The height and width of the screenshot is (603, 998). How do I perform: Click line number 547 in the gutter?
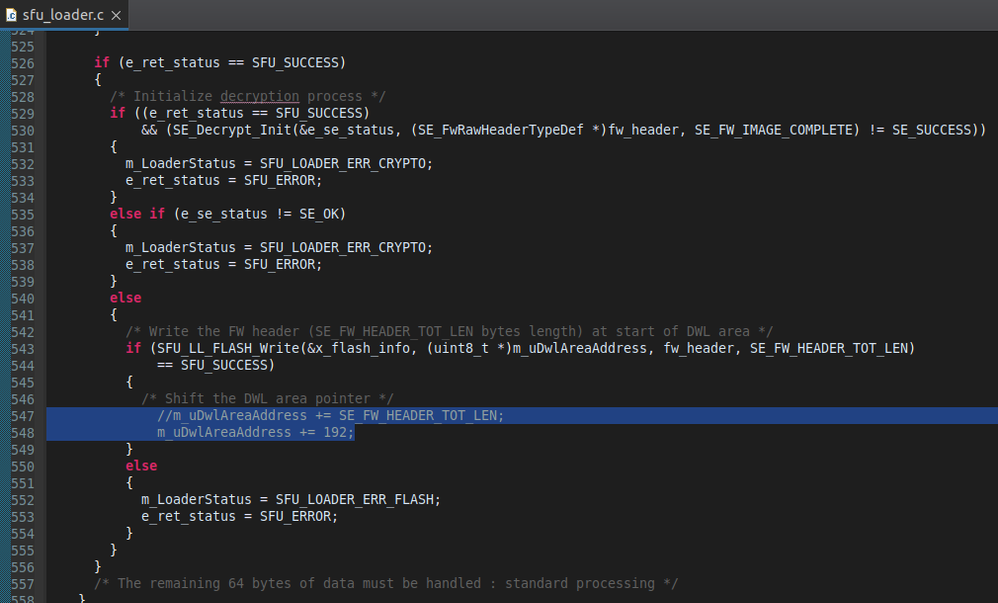(x=22, y=415)
